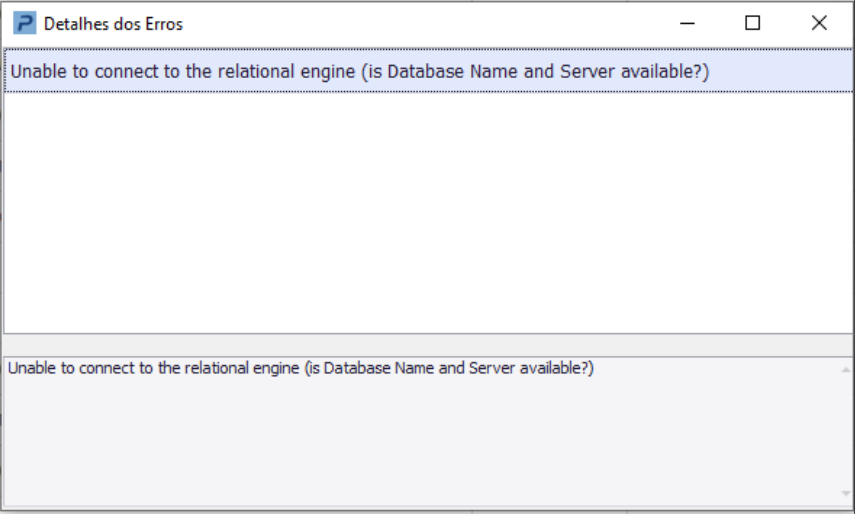Click blank right end of the highlighted row
855x514 pixels.
(x=790, y=72)
